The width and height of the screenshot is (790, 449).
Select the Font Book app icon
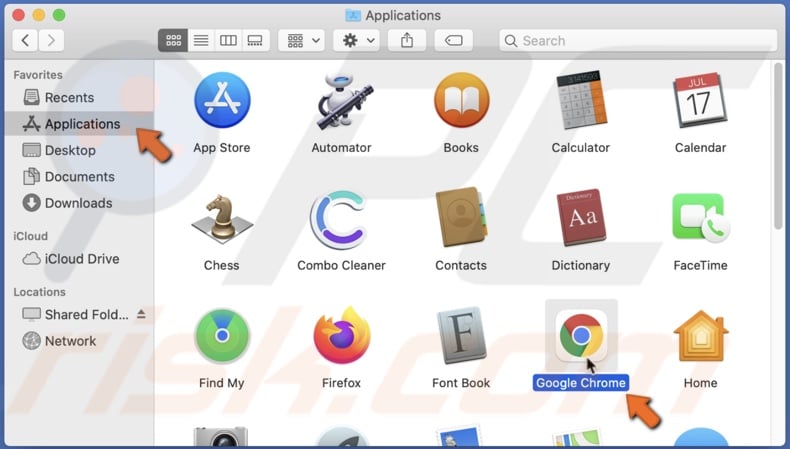462,335
